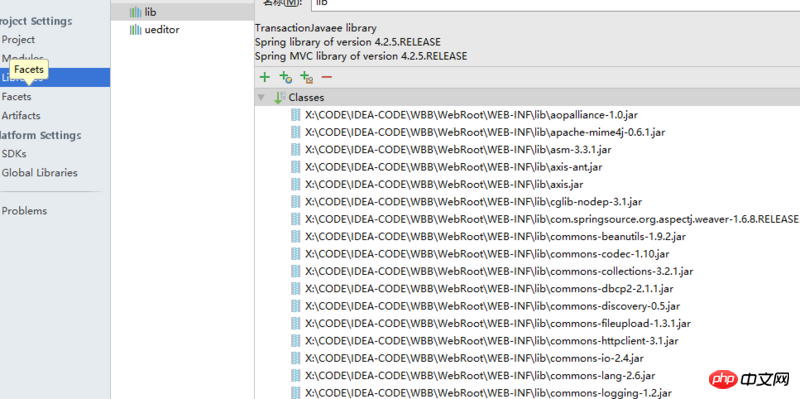Image resolution: width=800 pixels, height=399 pixels.
Task: Click the jar icon beside aspectj.weaver jar
Action: [x=295, y=219]
